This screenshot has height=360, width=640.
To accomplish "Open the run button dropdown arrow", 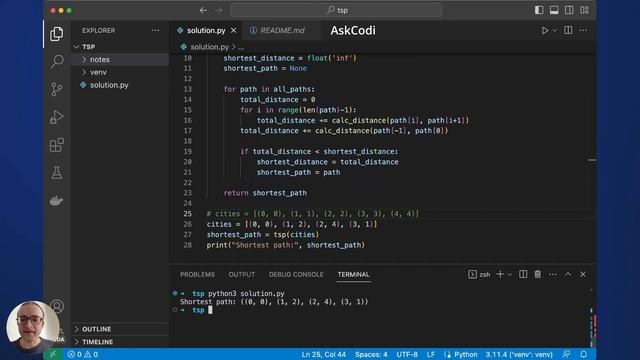I will tap(554, 30).
